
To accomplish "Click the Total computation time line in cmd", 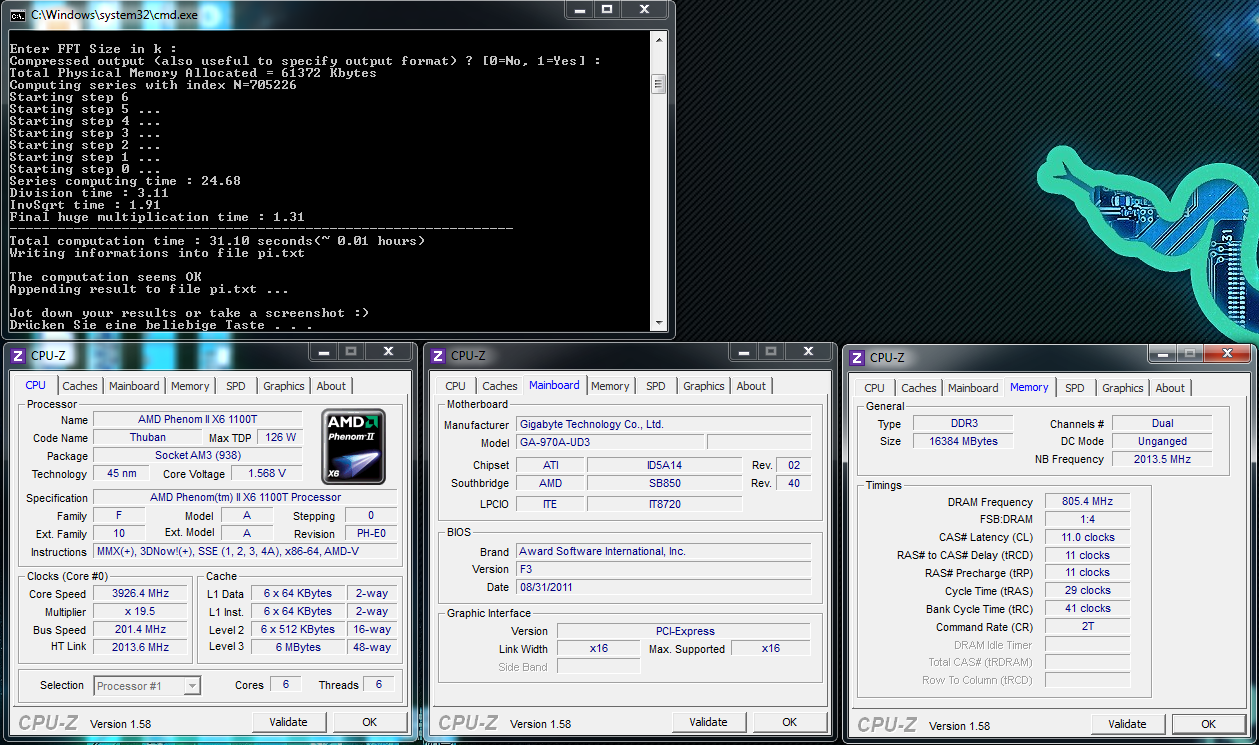I will 217,241.
